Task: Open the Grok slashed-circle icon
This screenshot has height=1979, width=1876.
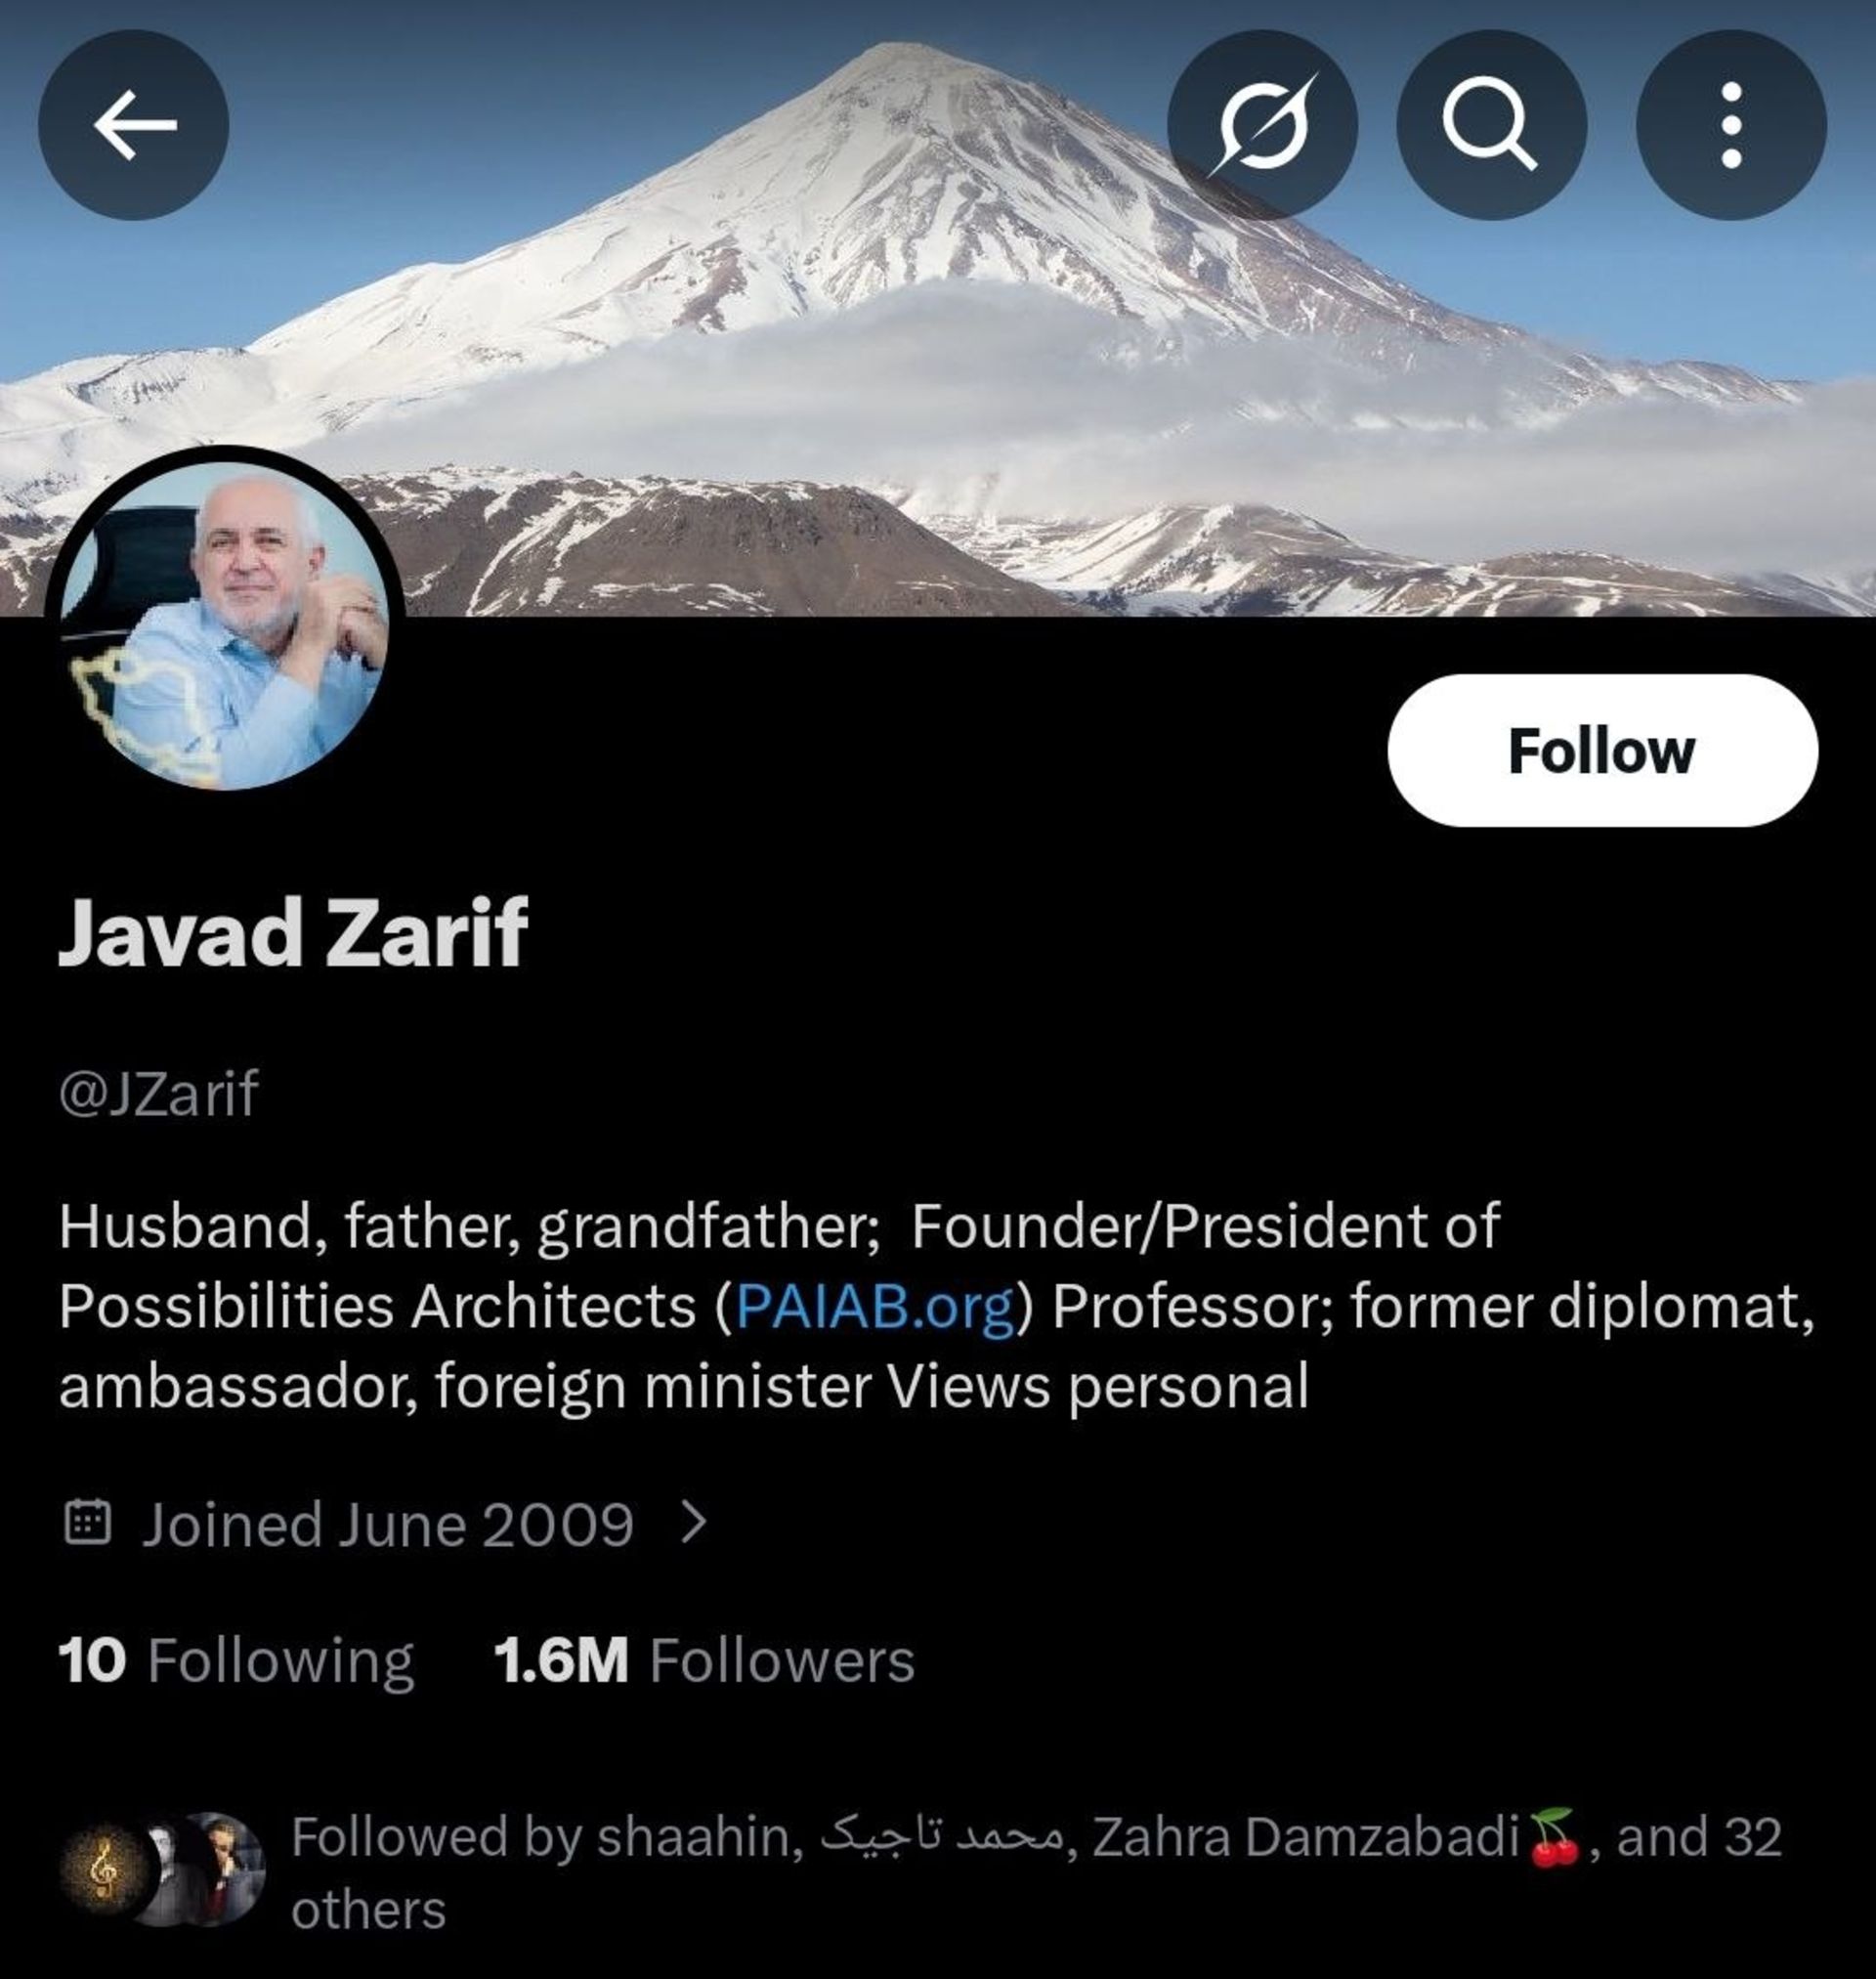Action: coord(1263,125)
